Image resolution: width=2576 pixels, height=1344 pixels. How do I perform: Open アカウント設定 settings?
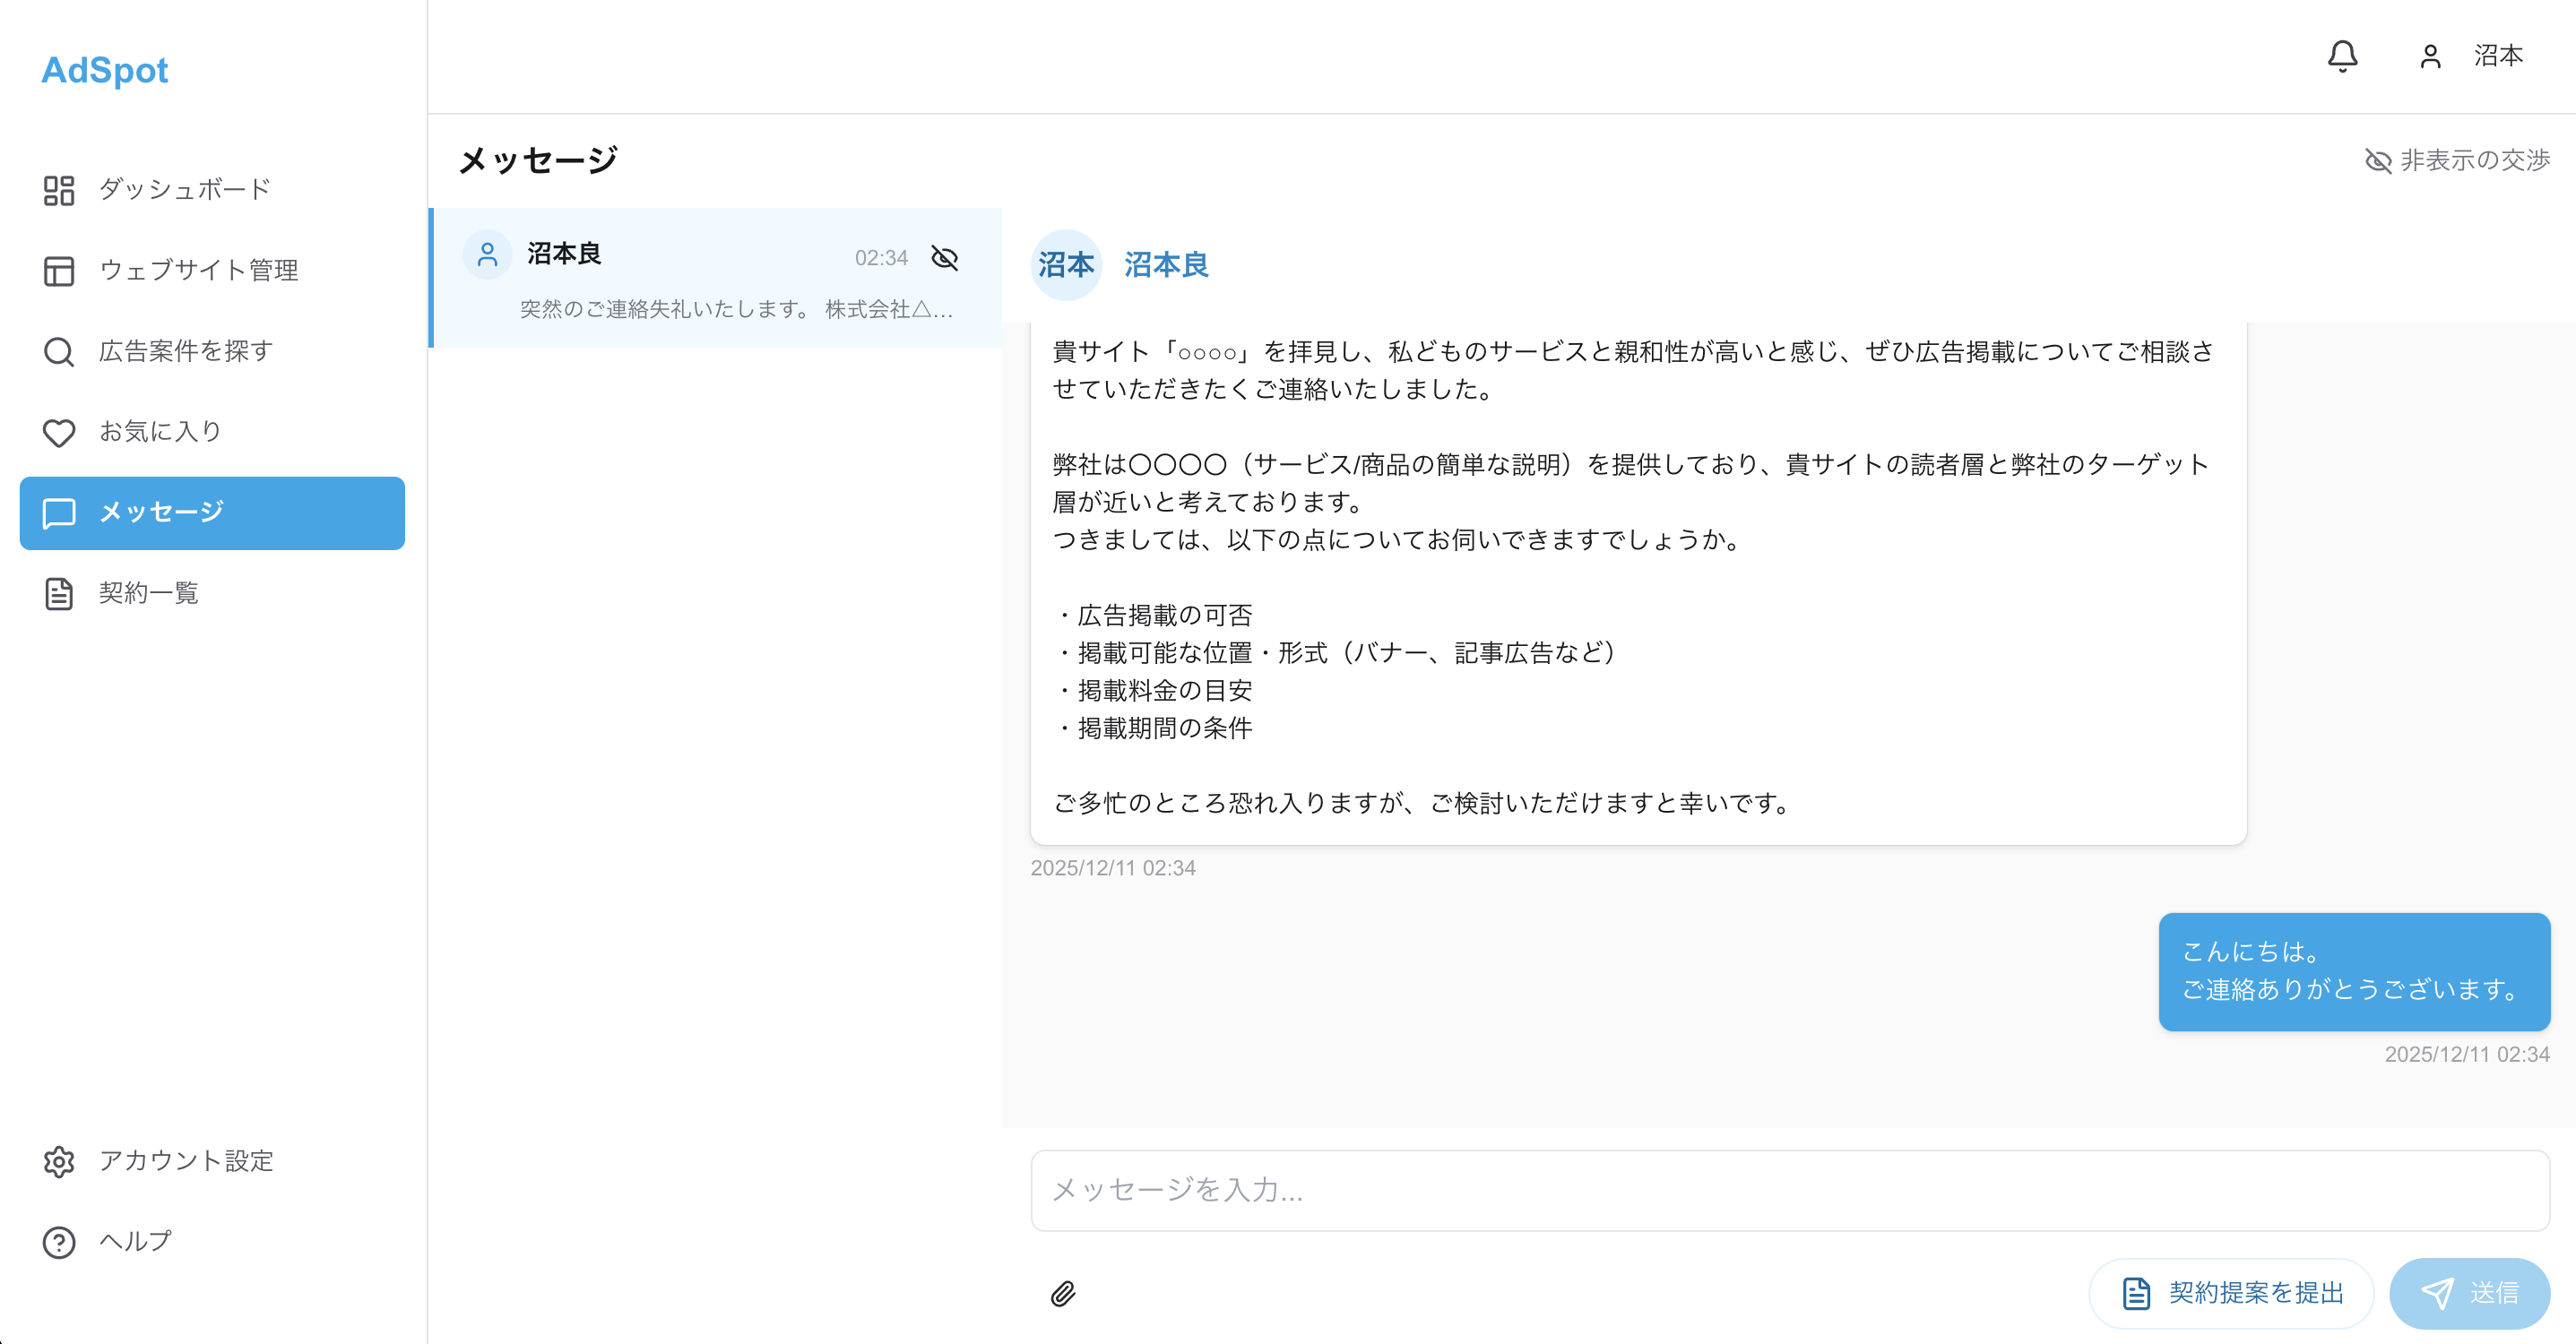pyautogui.click(x=59, y=1162)
